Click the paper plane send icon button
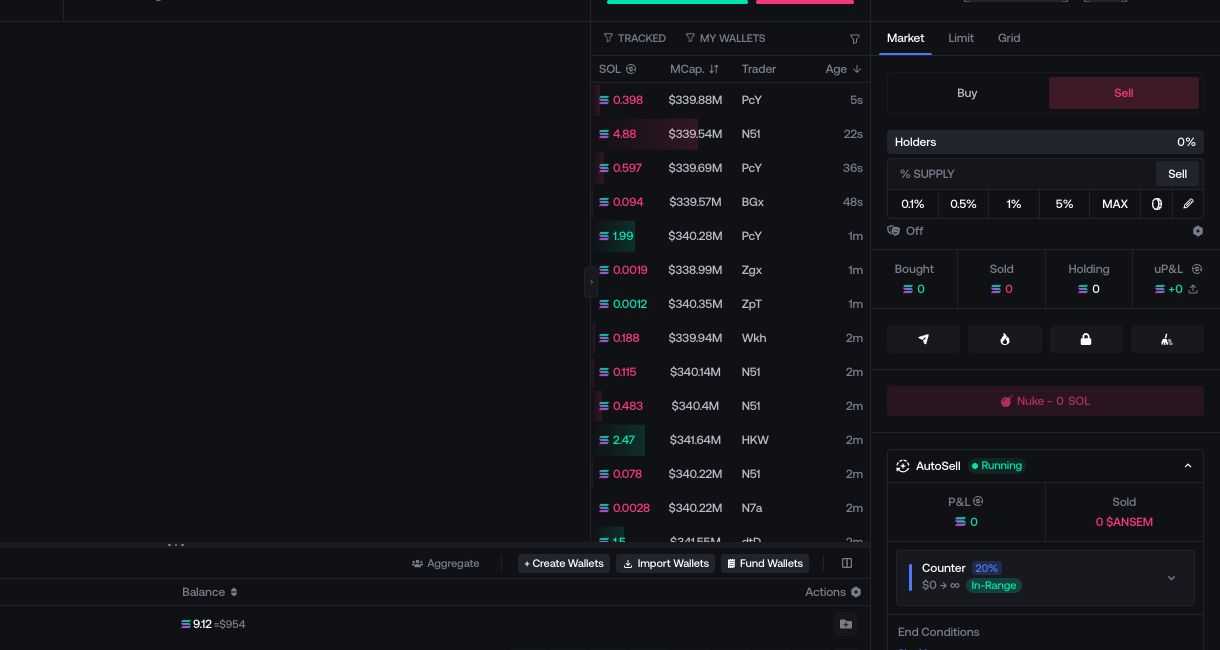Viewport: 1220px width, 650px height. pyautogui.click(x=923, y=339)
